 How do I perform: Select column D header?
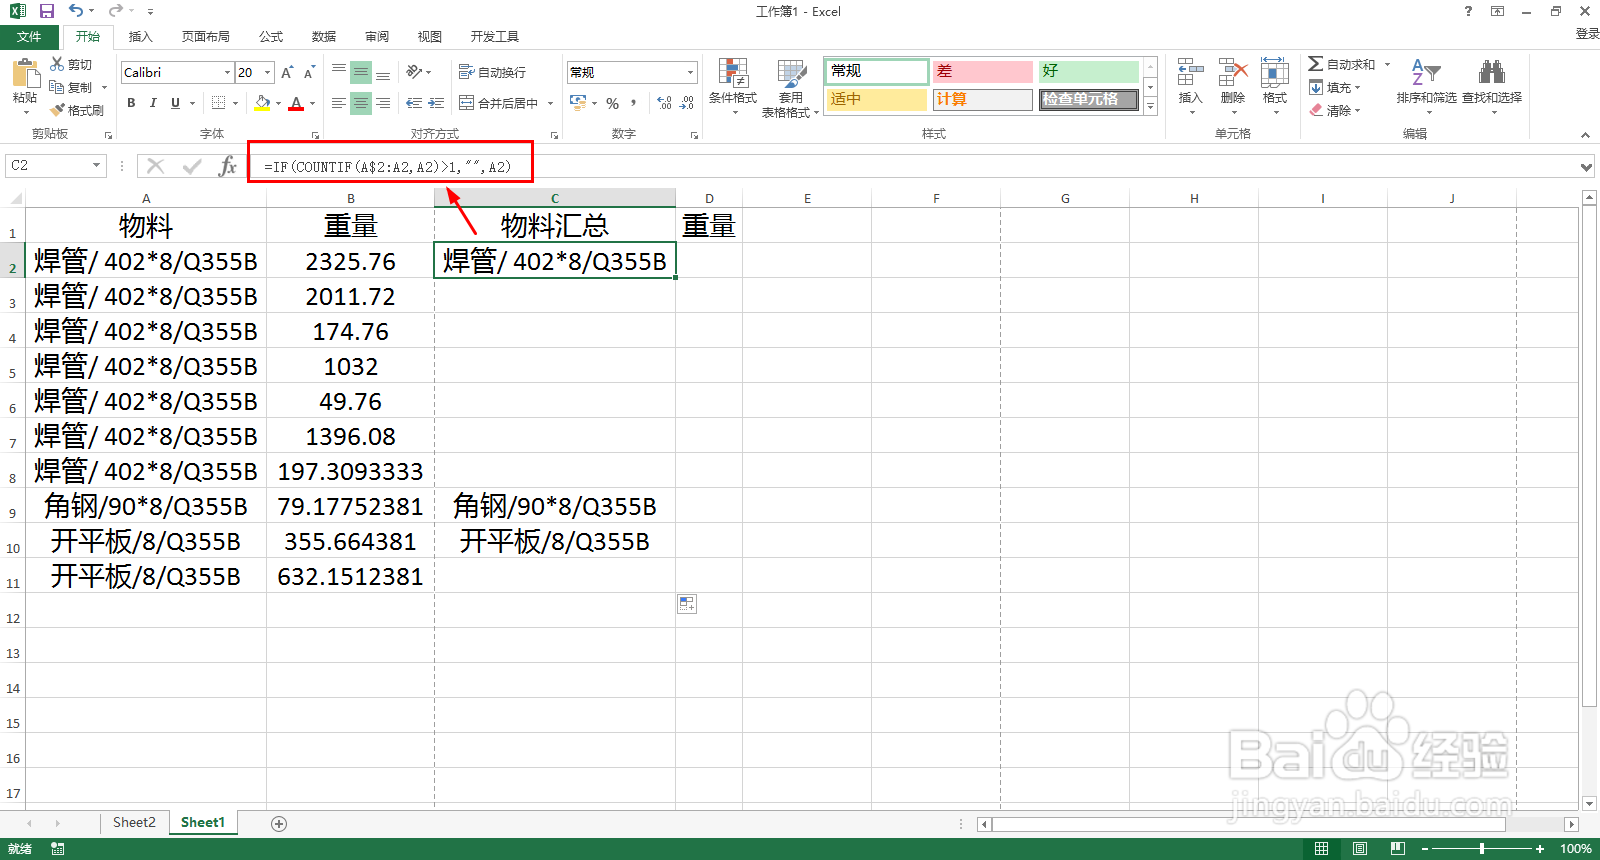click(x=709, y=198)
